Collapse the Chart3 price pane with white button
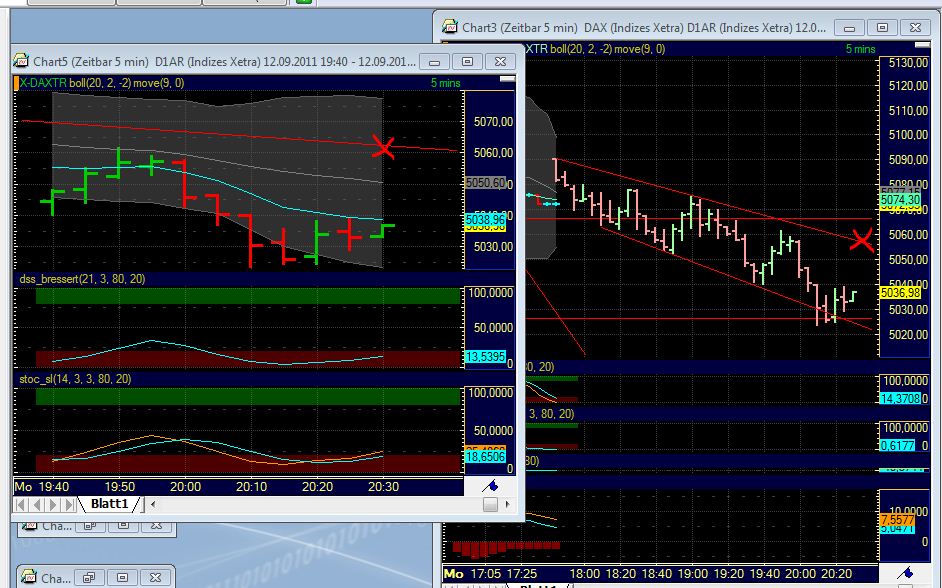This screenshot has height=588, width=942. (922, 45)
